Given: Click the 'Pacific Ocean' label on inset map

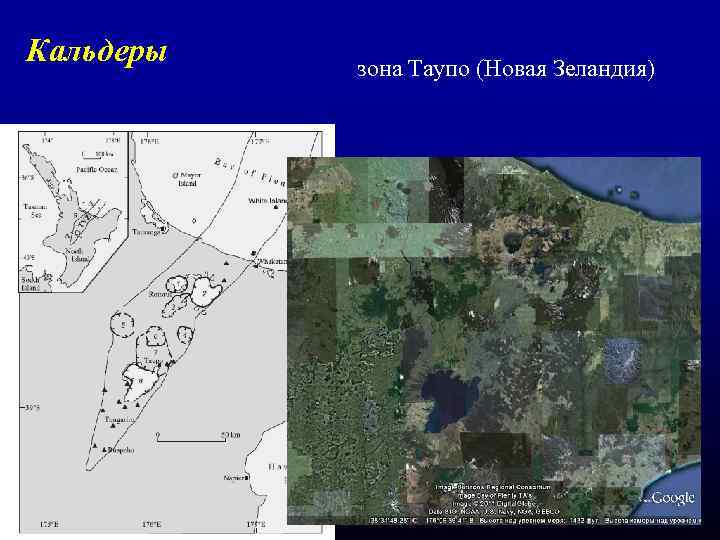Looking at the screenshot, I should tap(97, 169).
